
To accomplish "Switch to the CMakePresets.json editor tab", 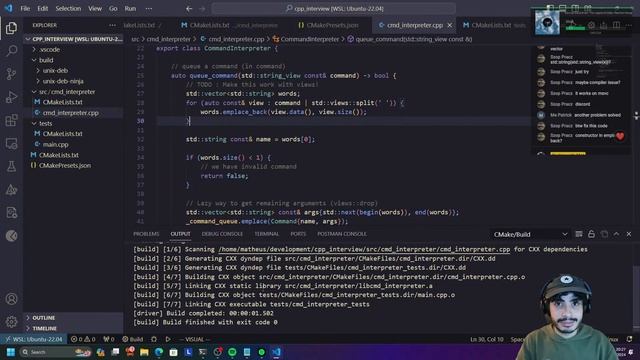I will click(x=329, y=25).
